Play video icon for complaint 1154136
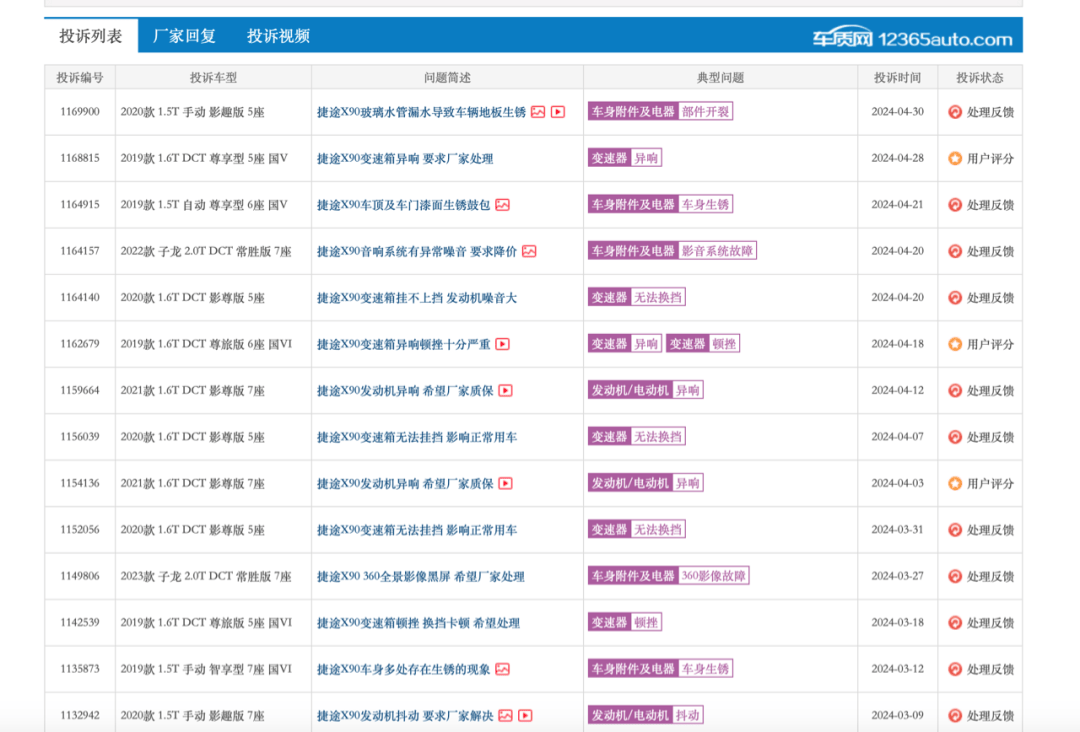 pyautogui.click(x=506, y=483)
